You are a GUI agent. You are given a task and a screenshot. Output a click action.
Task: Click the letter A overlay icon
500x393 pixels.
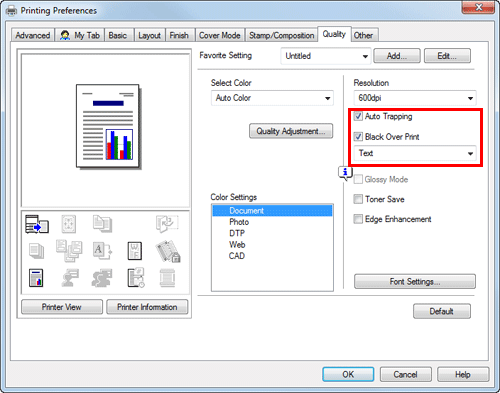(x=102, y=251)
